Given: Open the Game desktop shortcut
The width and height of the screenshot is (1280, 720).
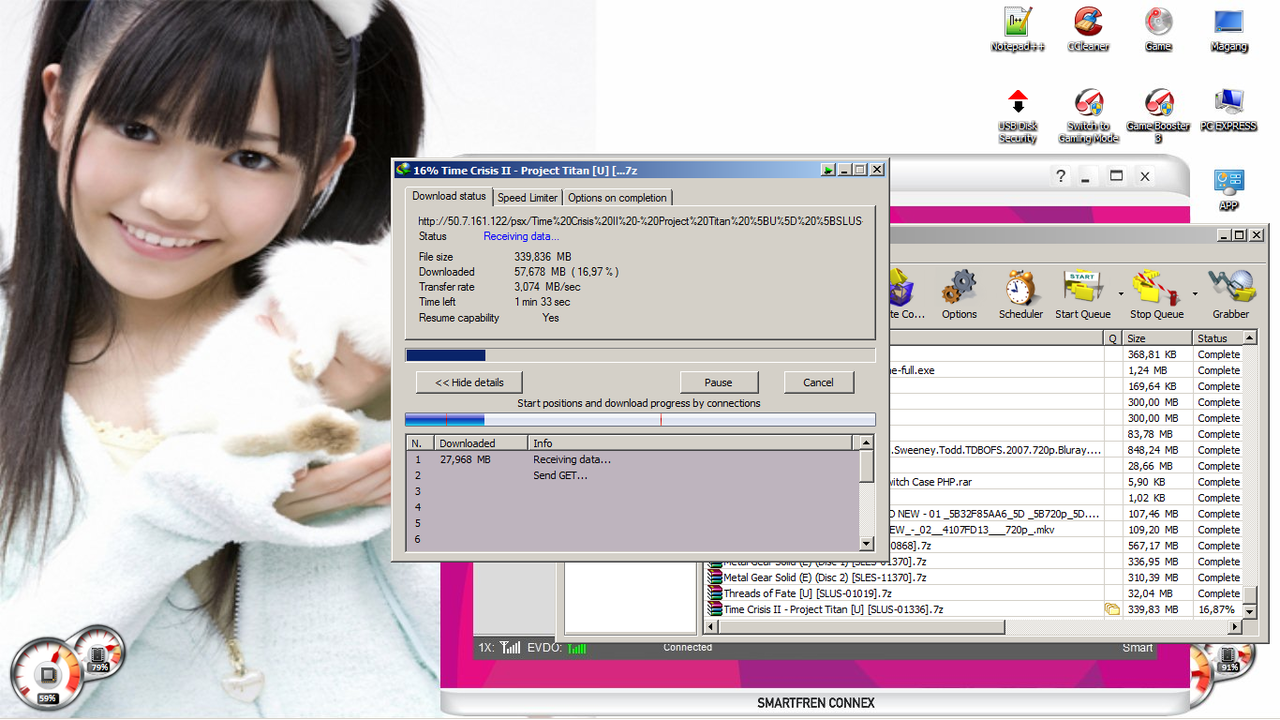Looking at the screenshot, I should 1158,28.
